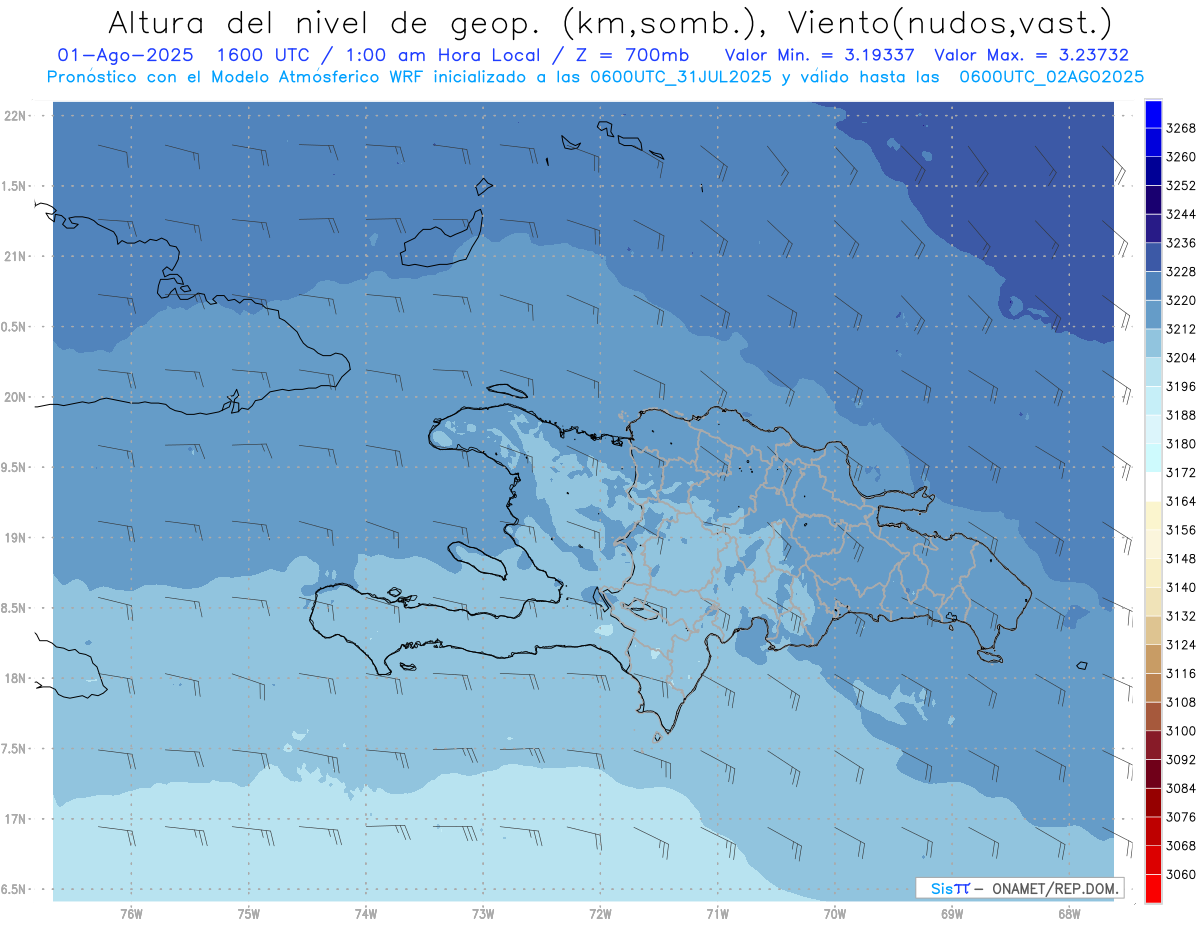Click the bright red swatch below 3060

[x=1153, y=888]
